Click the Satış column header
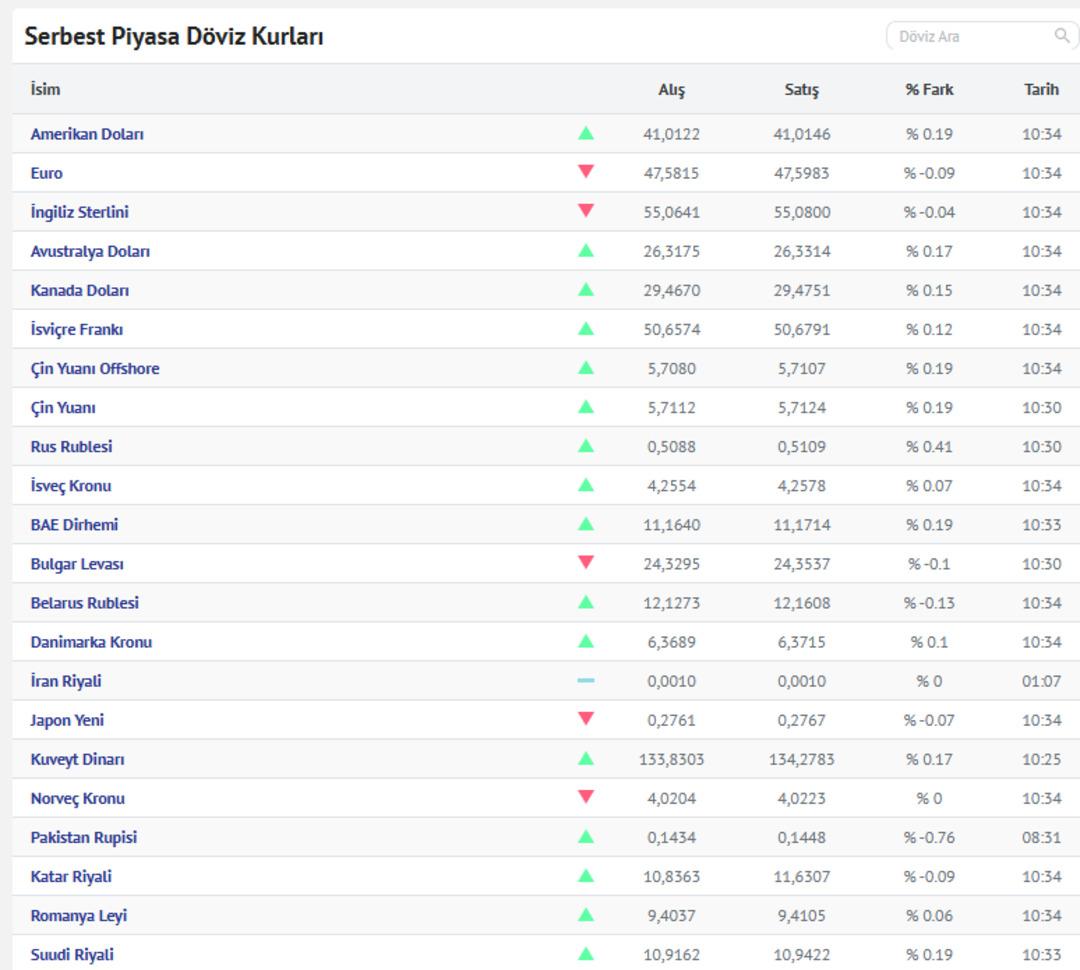Screen dimensions: 1080x970 (x=802, y=90)
